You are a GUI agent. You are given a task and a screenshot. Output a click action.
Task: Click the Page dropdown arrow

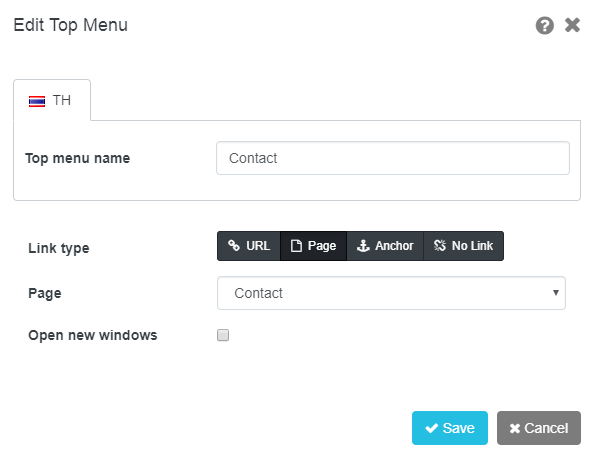tap(556, 292)
